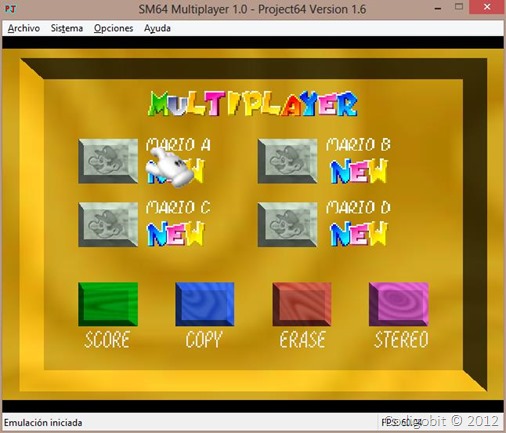Screen dimensions: 506x433
Task: Open the Opciones menu
Action: 113,28
